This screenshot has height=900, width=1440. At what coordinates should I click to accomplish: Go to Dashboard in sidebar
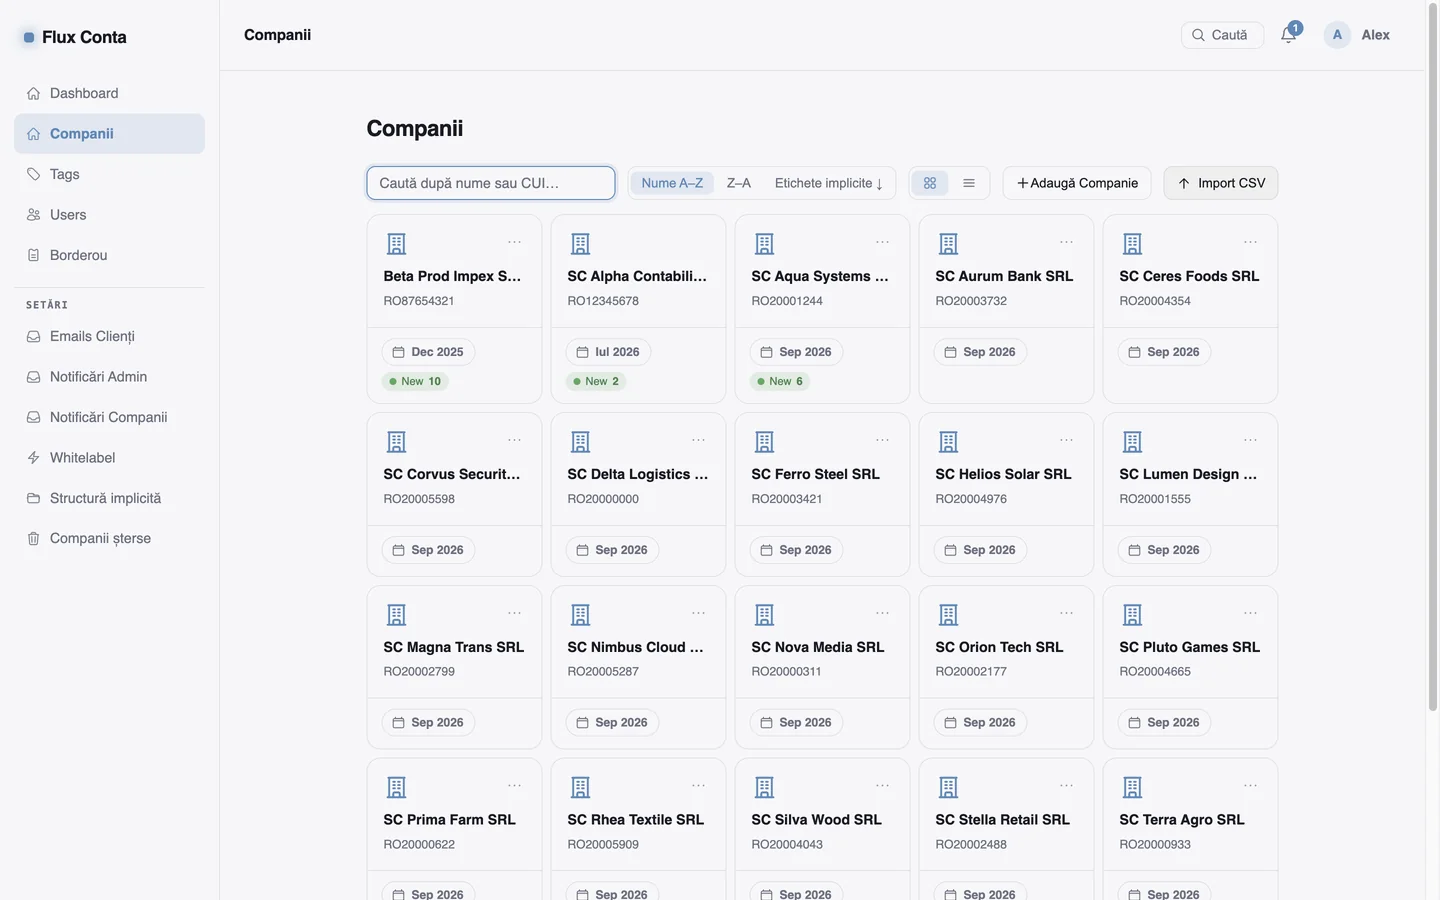coord(109,93)
